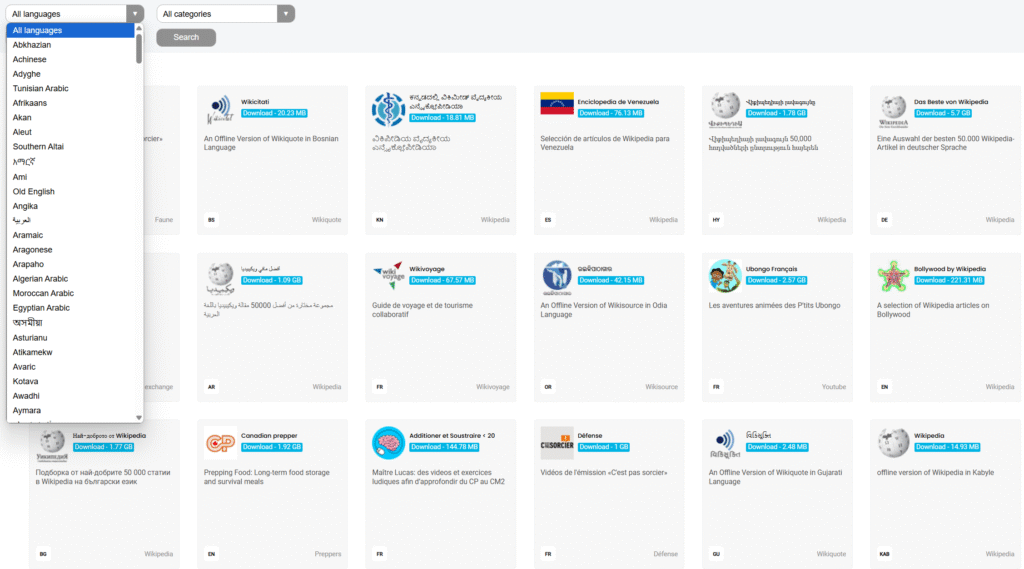Click the C'est pas sorcier Défense icon

(x=557, y=443)
